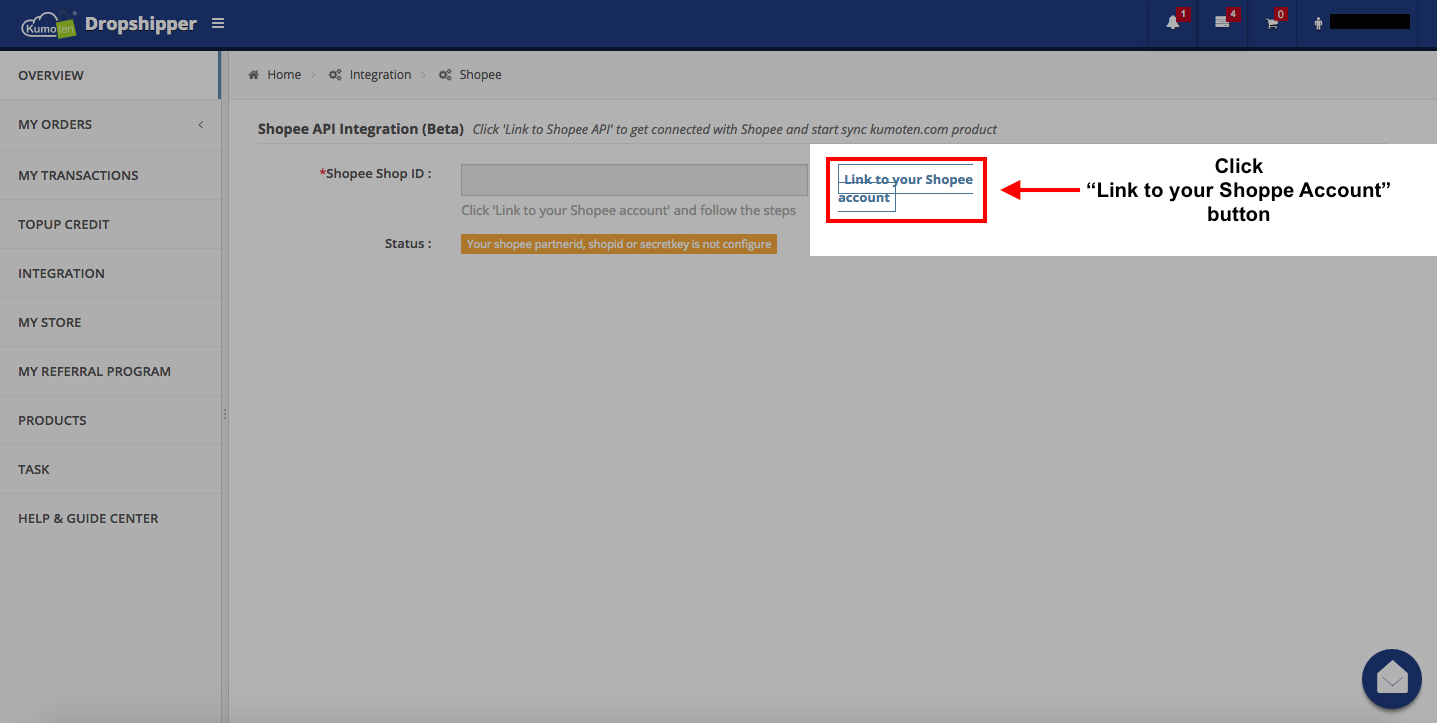The width and height of the screenshot is (1437, 723).
Task: Open Help & Guide Center
Action: click(x=110, y=518)
